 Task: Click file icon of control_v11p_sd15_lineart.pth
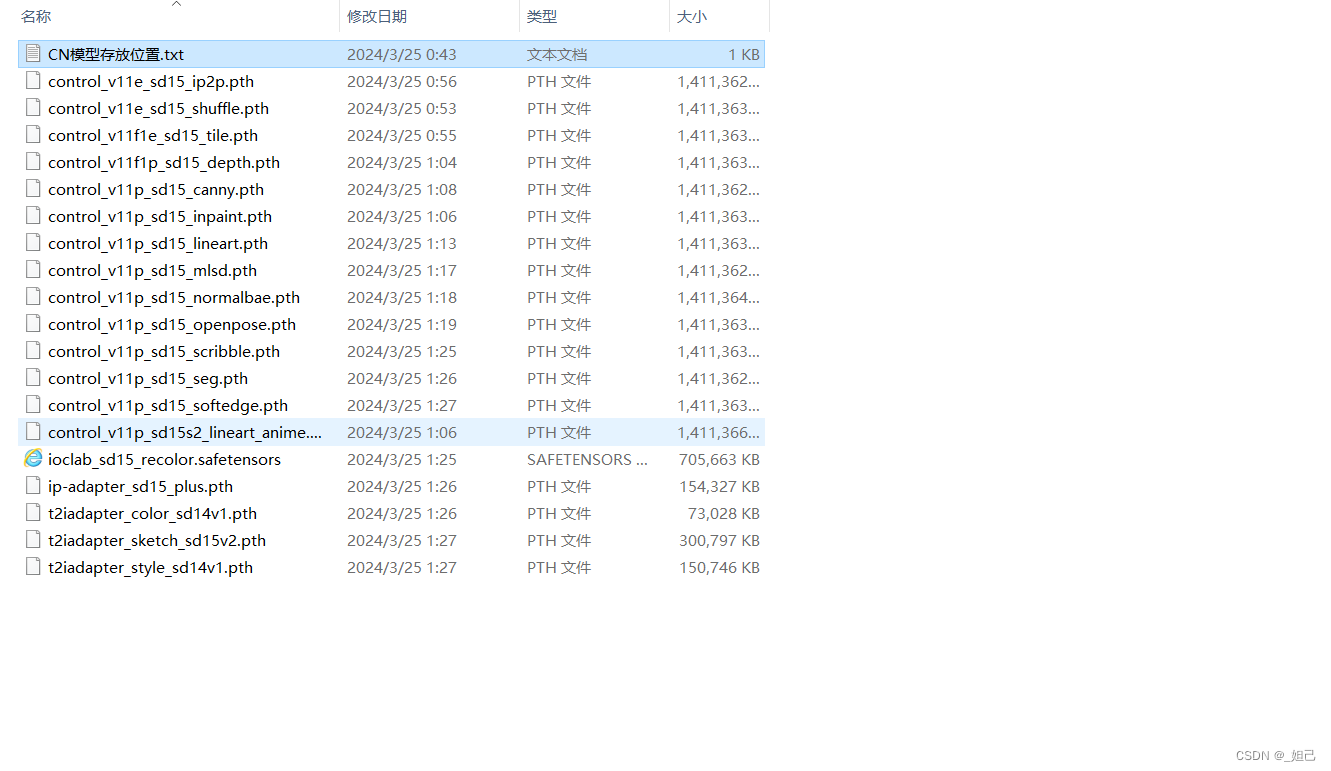33,243
